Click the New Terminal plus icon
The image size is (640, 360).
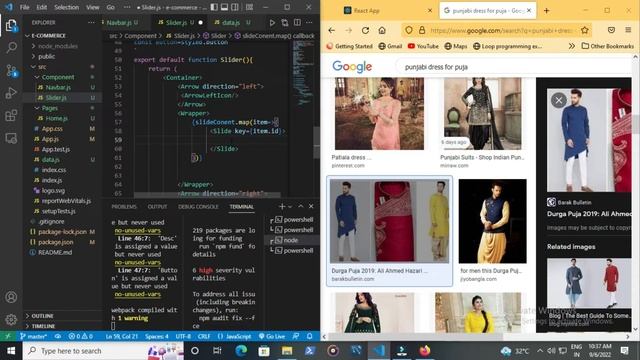pyautogui.click(x=282, y=207)
